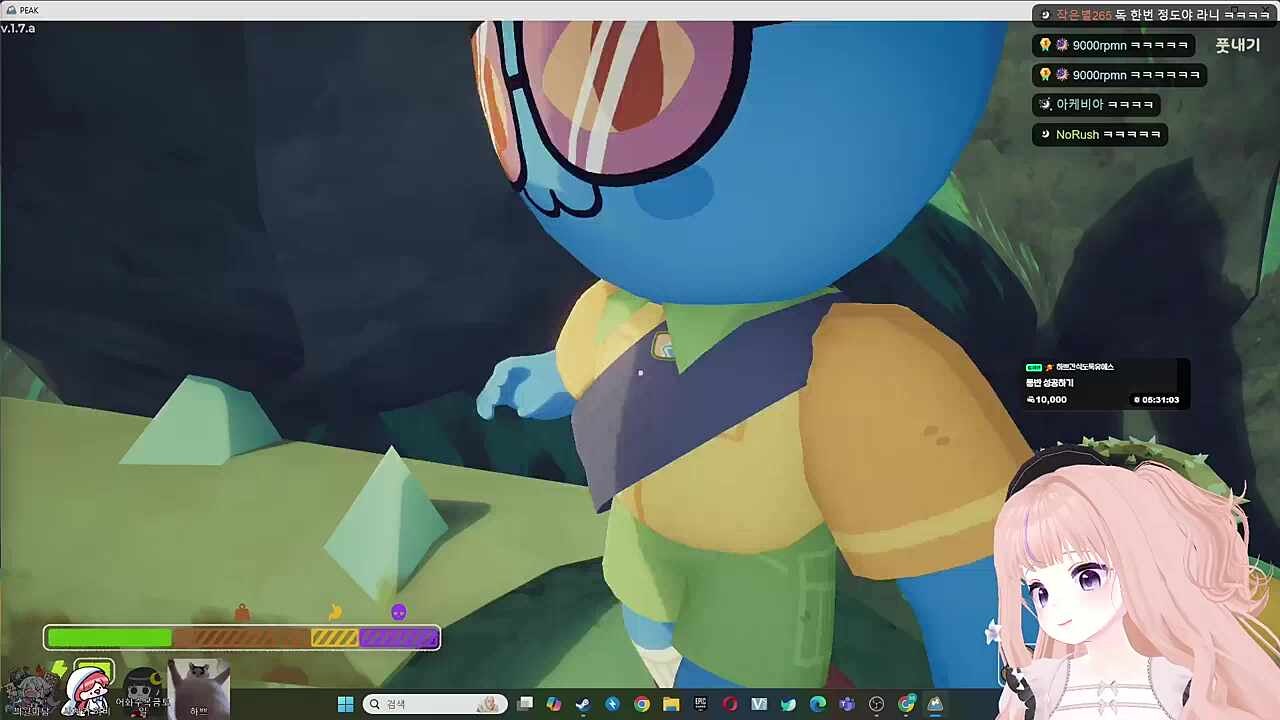Open Microsoft Teams from the taskbar

[847, 704]
